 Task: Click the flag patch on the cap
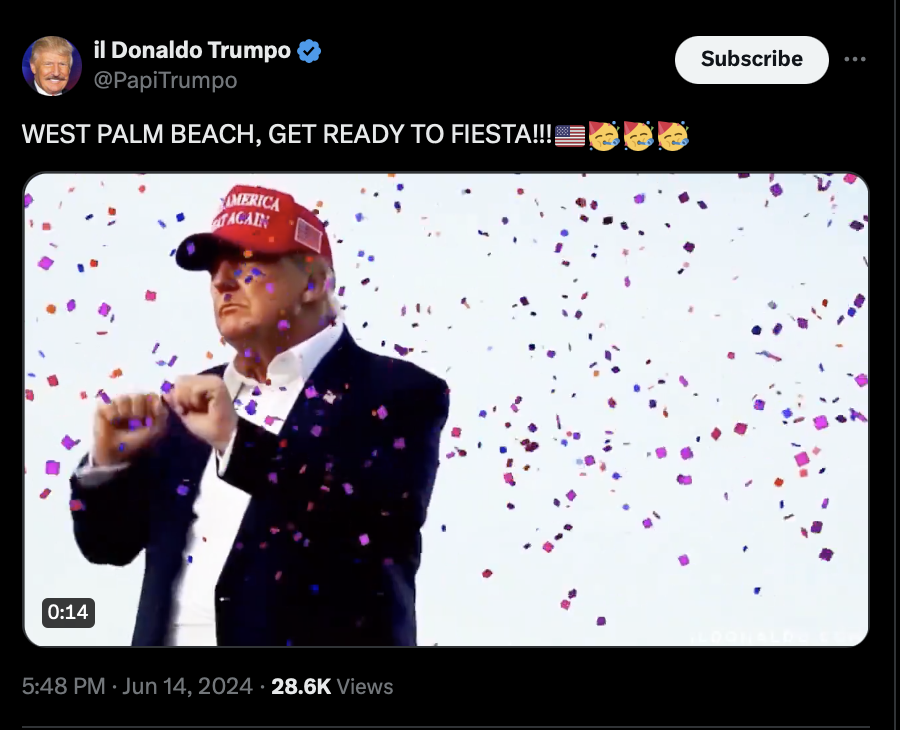point(309,234)
